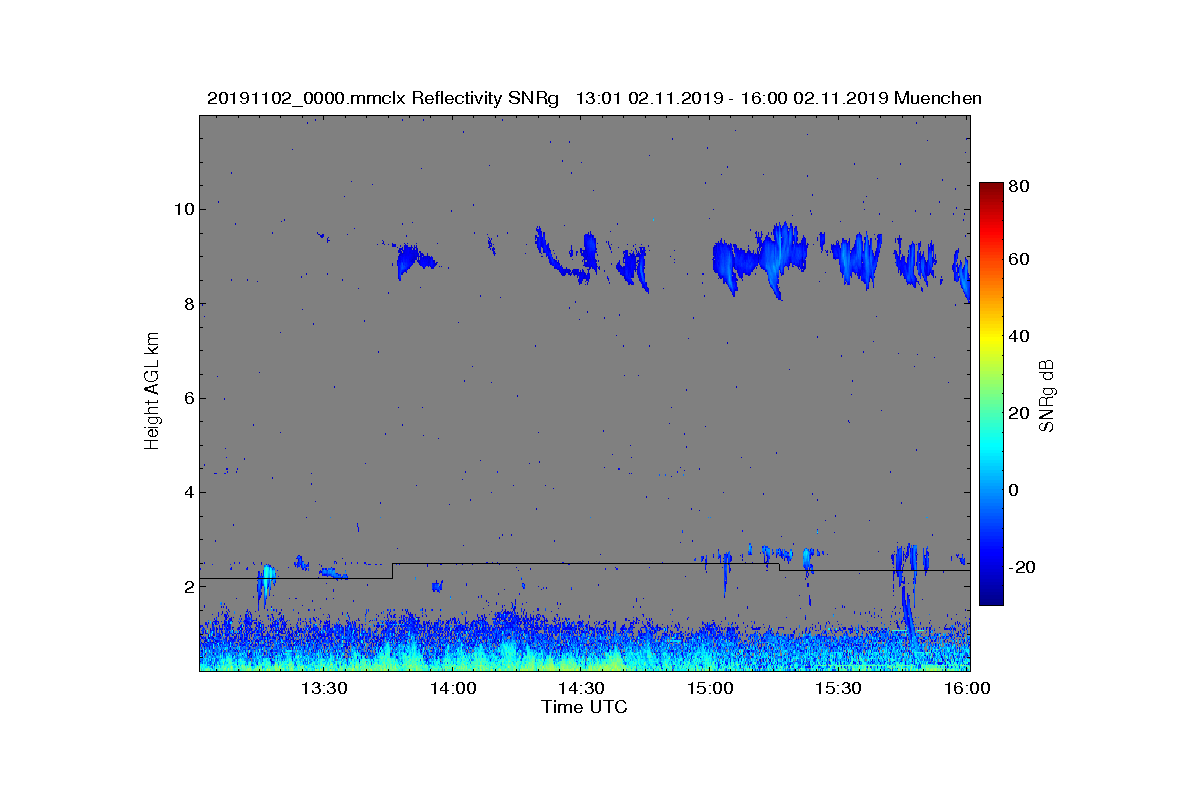Click the plot title text starting 20191102_0000.mmclx
Image resolution: width=1200 pixels, height=800 pixels.
[594, 98]
